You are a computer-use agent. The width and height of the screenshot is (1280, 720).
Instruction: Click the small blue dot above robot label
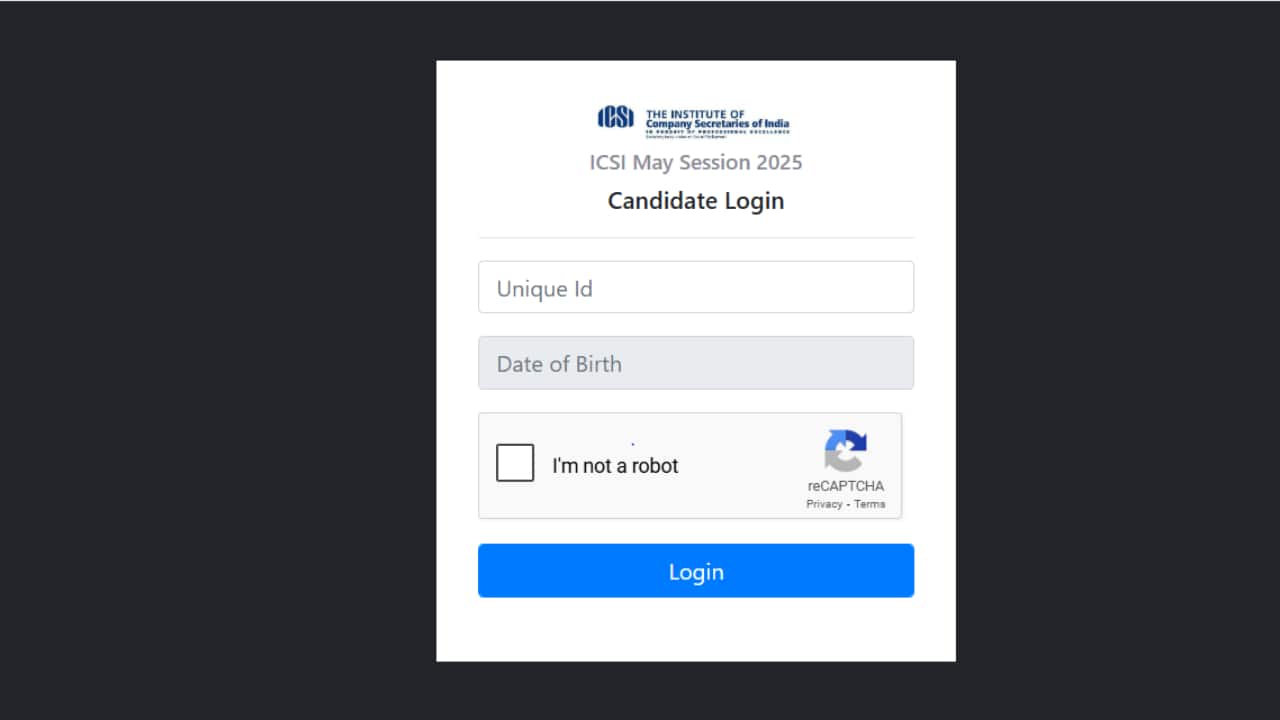[633, 444]
